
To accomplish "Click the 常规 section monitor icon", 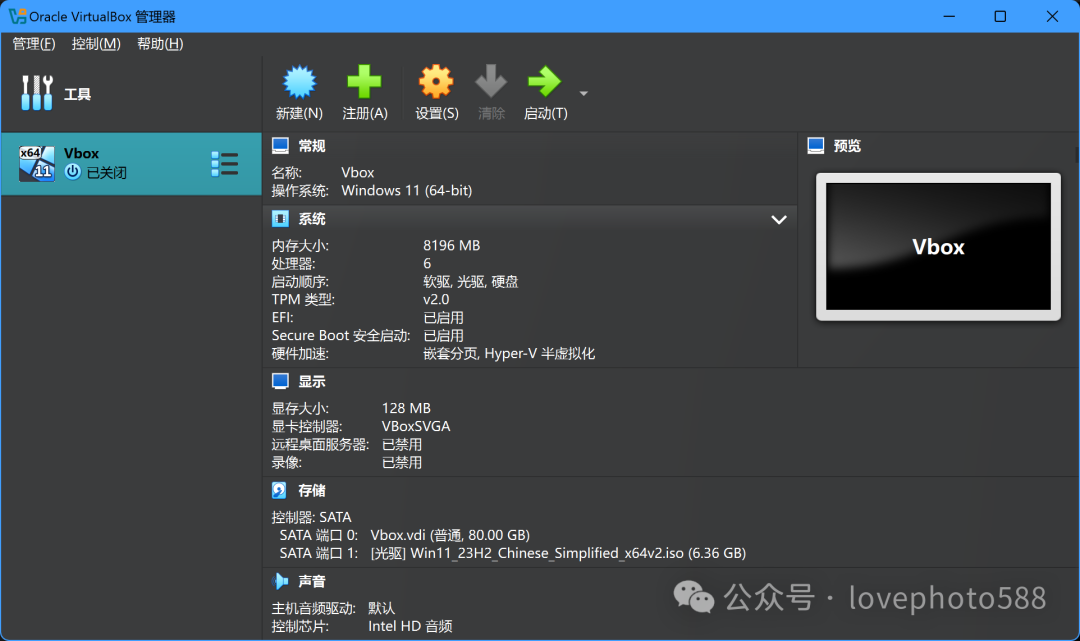I will [x=280, y=145].
